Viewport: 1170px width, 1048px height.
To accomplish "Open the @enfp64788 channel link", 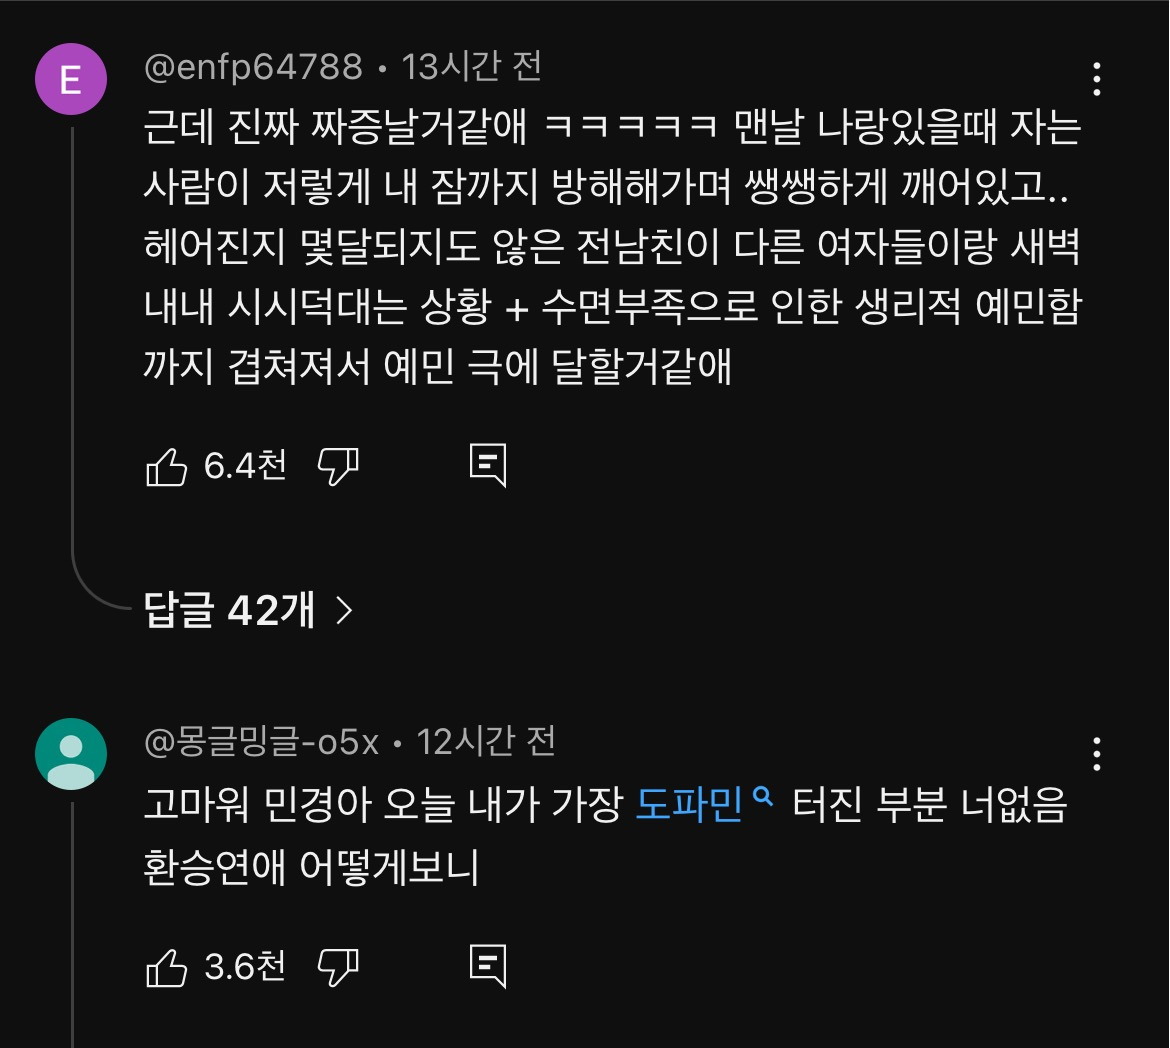I will 253,67.
